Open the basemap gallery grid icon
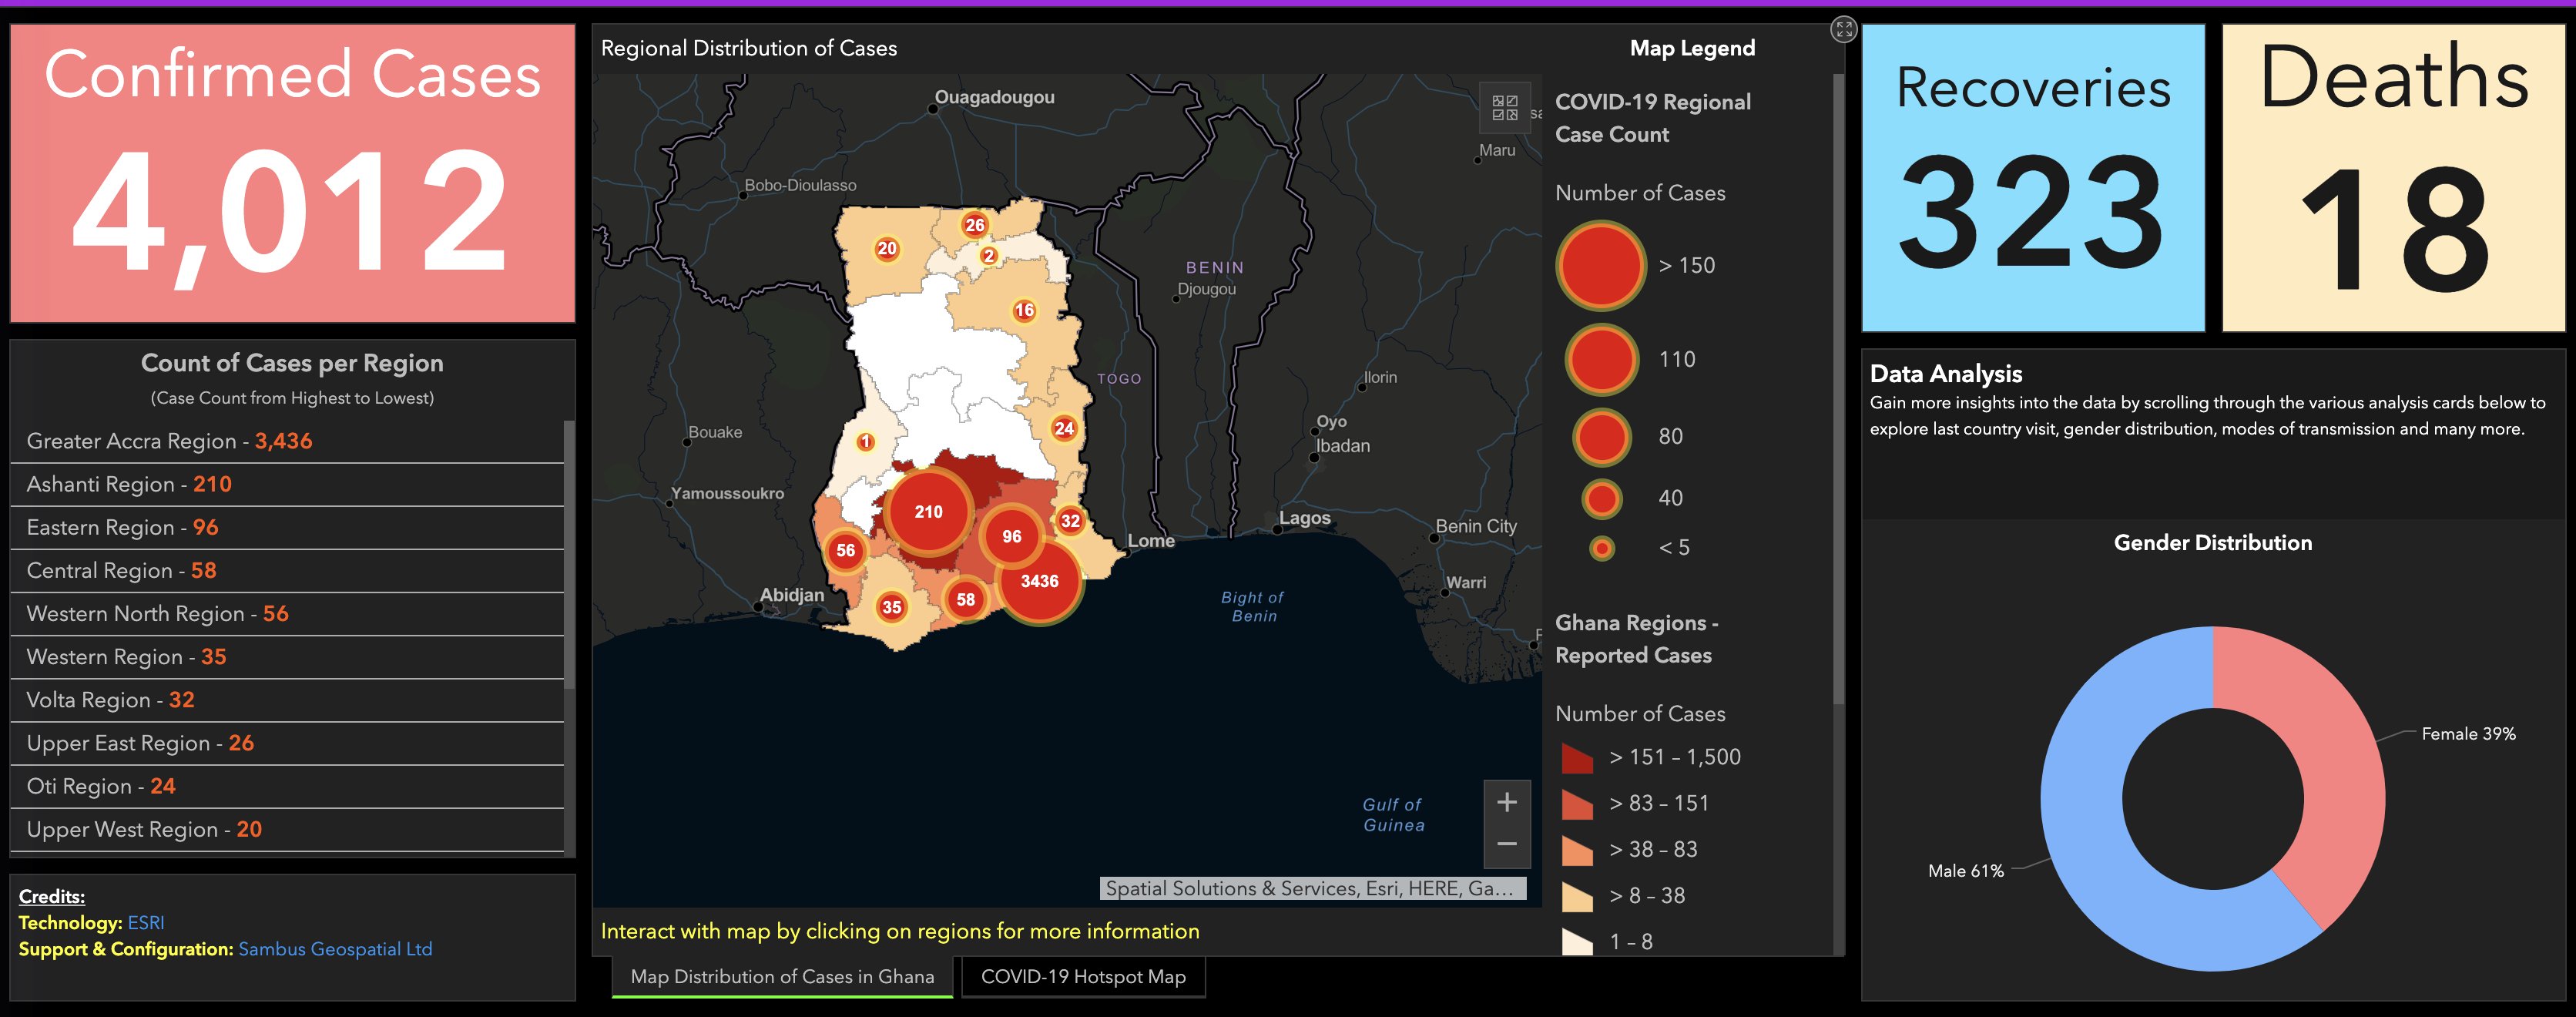2576x1017 pixels. [1504, 108]
